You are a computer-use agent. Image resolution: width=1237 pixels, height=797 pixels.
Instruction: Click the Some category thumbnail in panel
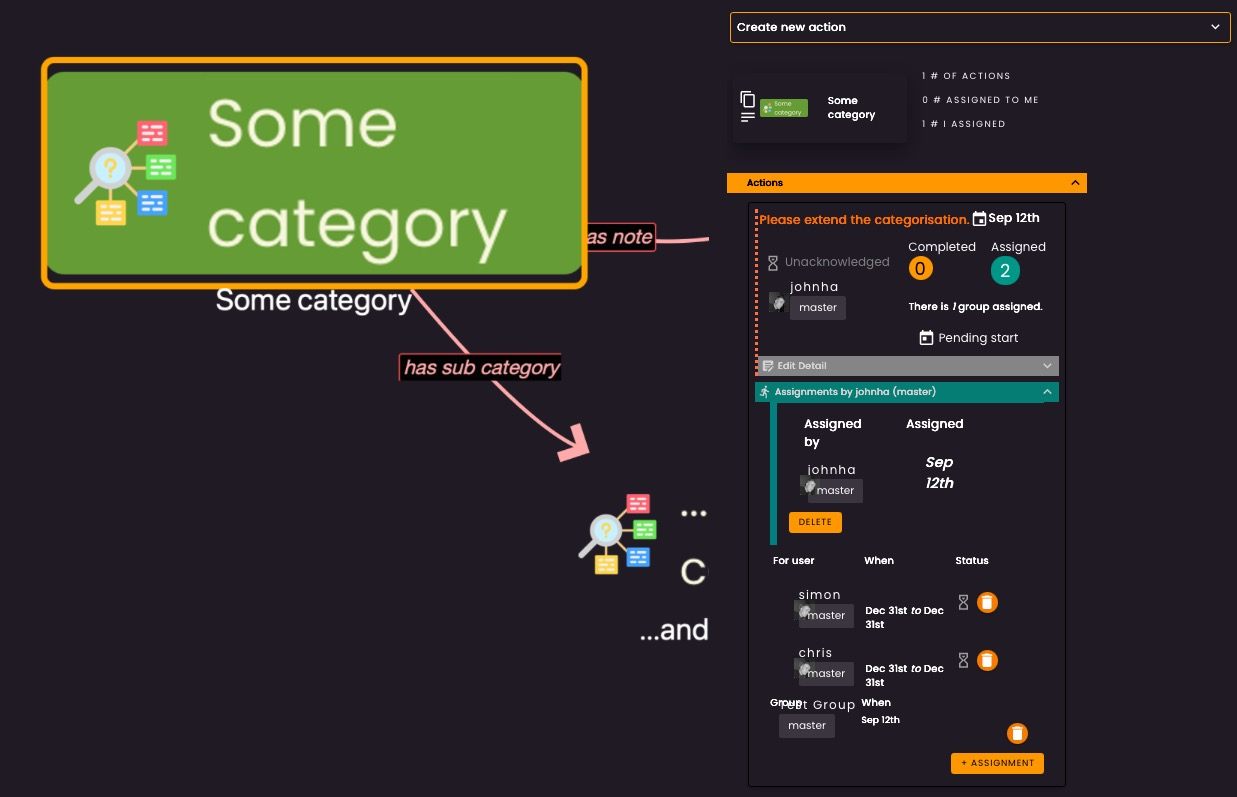[784, 108]
